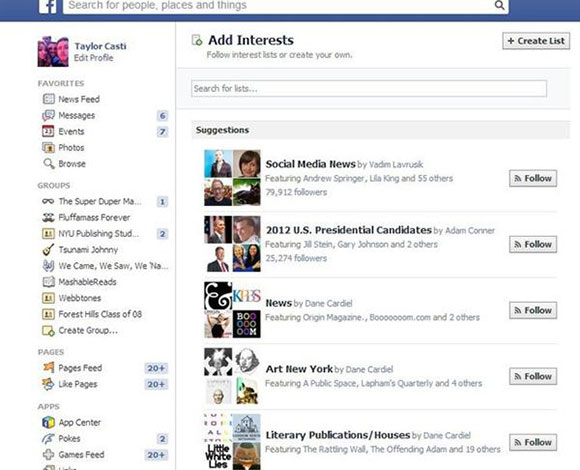Click the App Center cube icon
The image size is (580, 470).
tap(48, 422)
